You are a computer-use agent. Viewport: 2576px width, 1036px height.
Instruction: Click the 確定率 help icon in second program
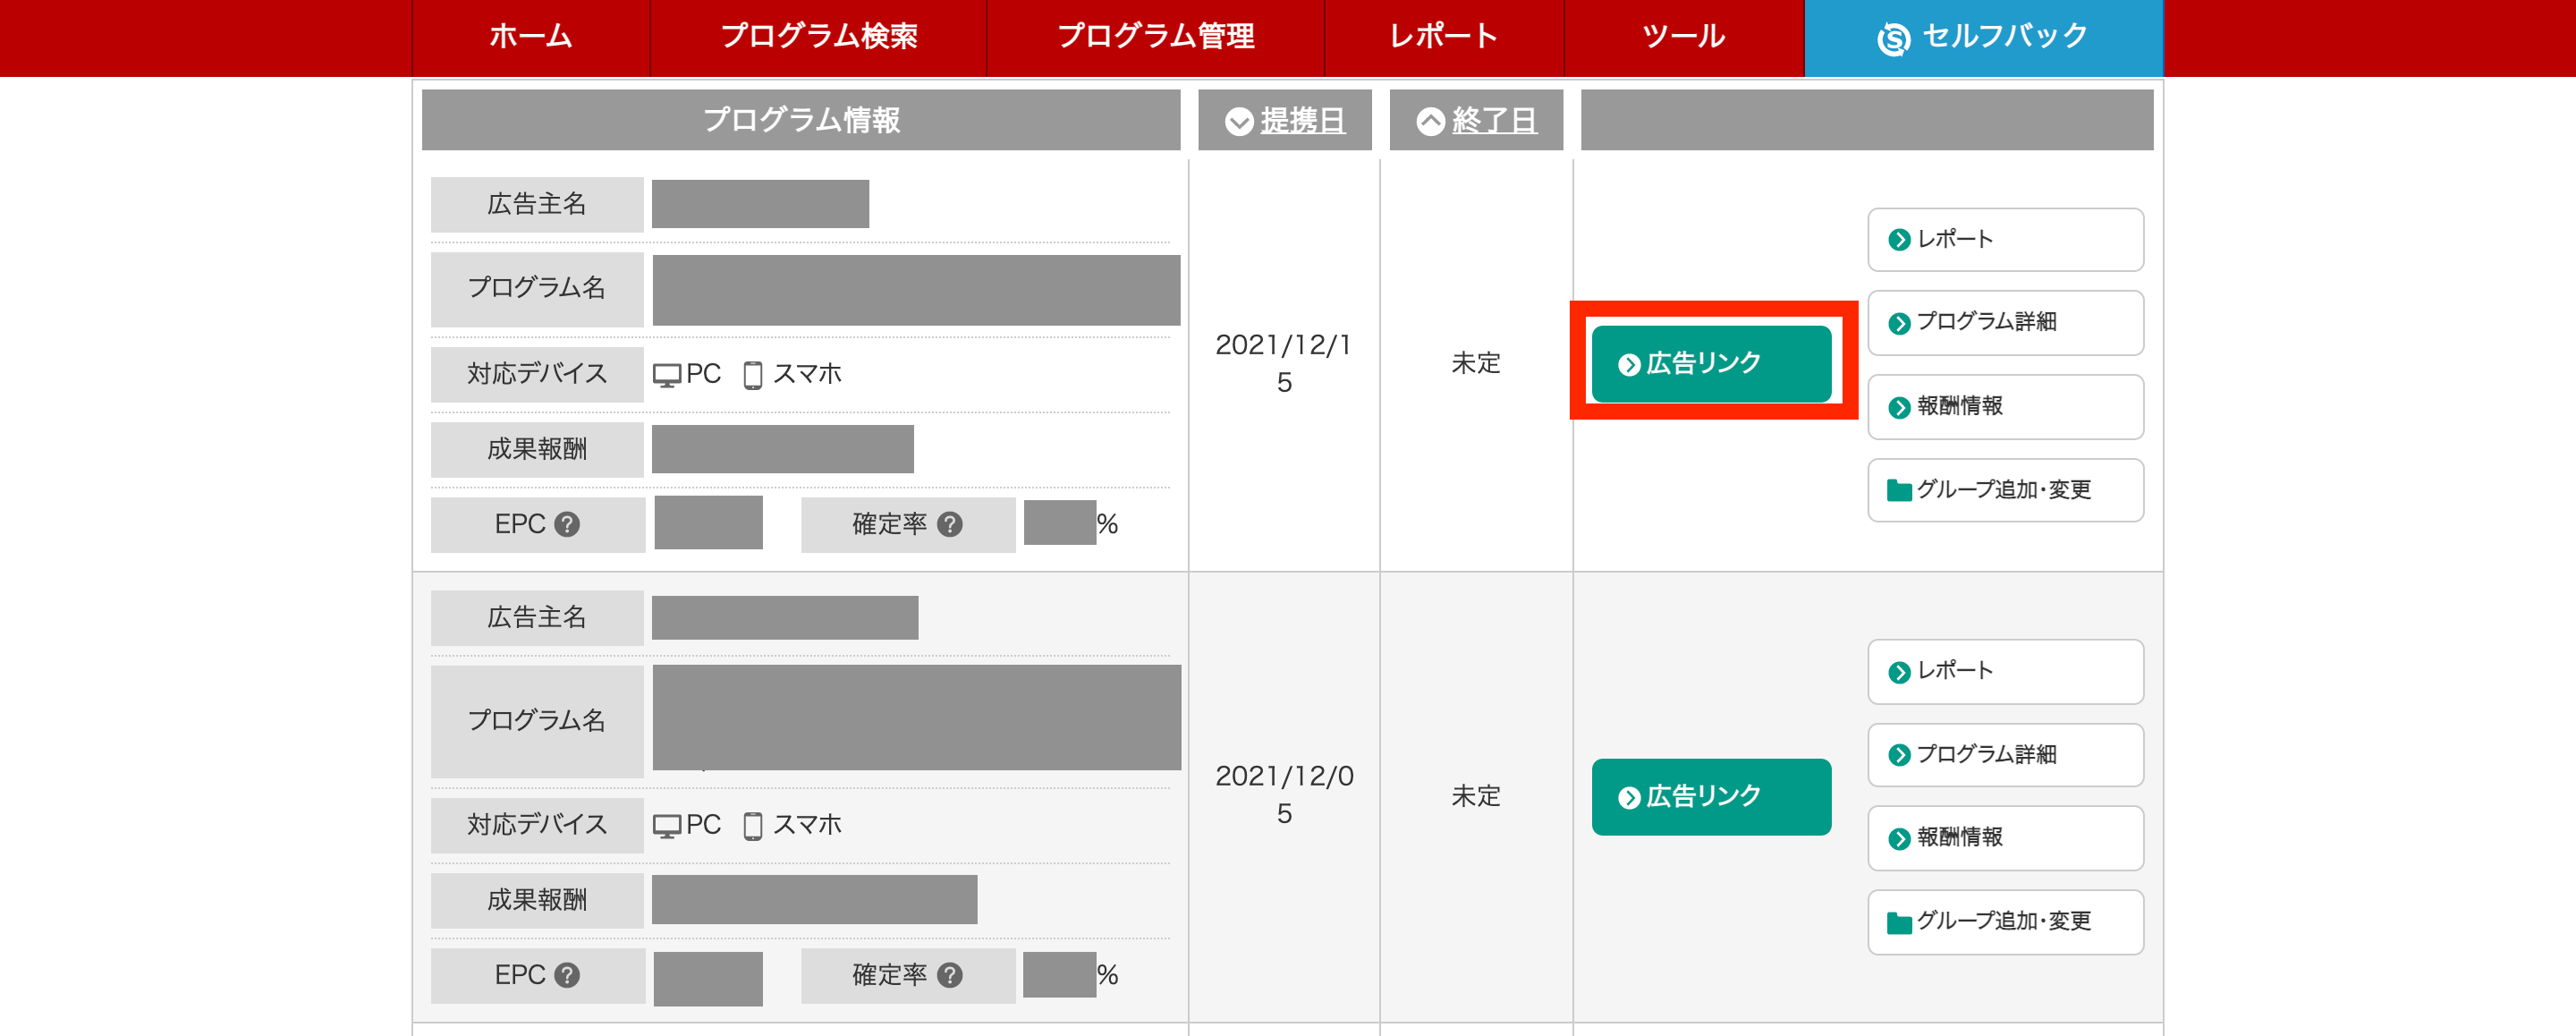tap(950, 975)
